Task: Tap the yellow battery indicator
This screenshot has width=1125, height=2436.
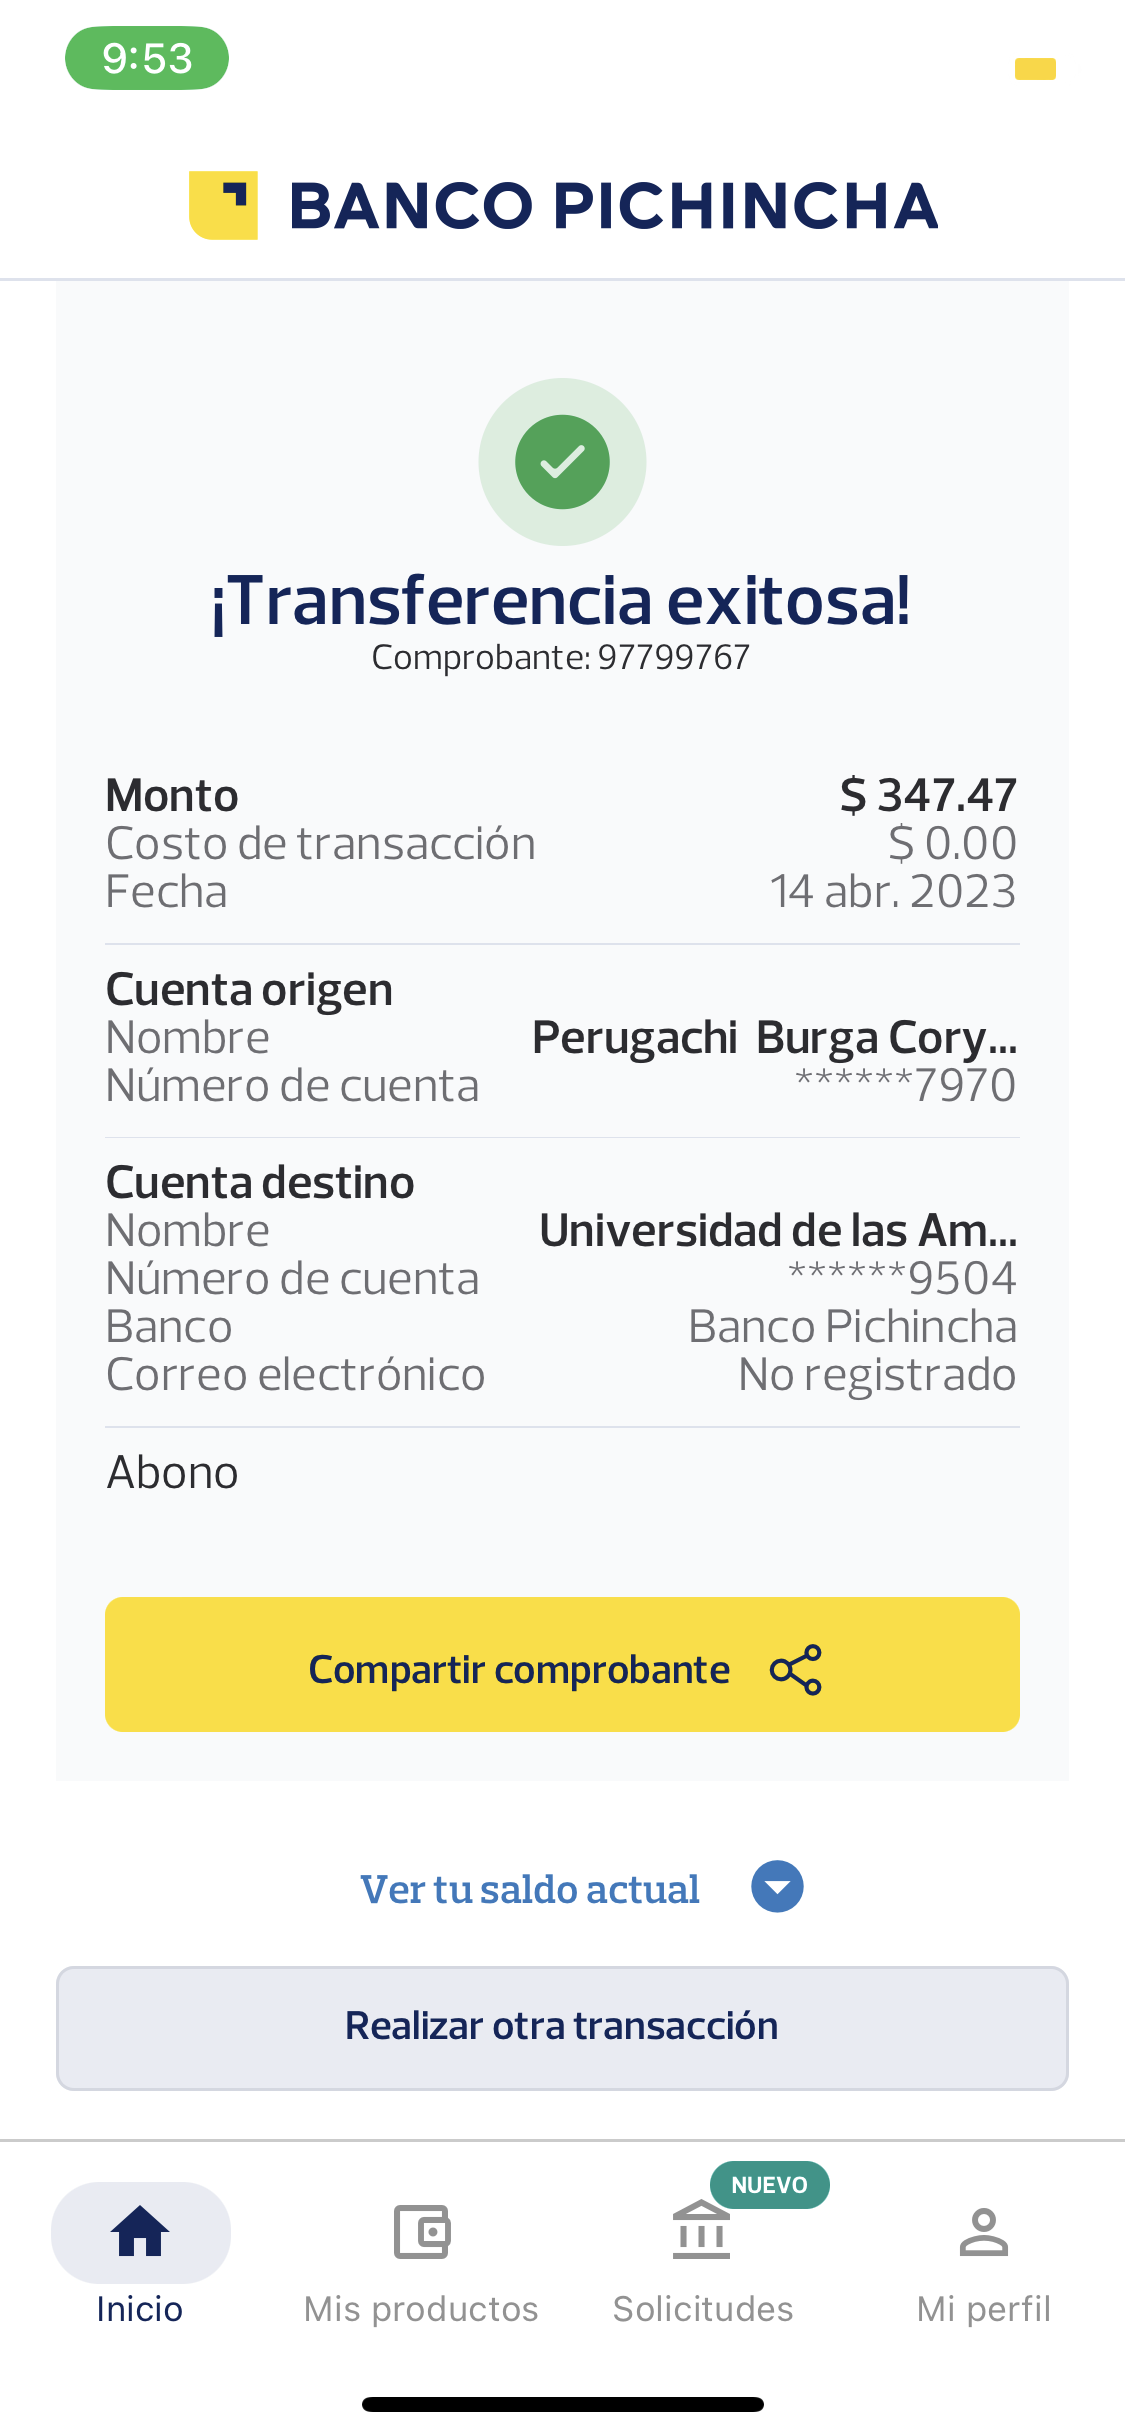Action: pos(1035,69)
